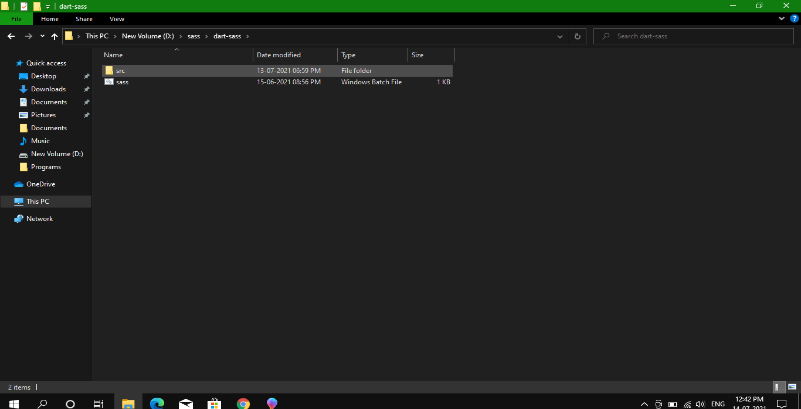Expand the chevron after New Volume breadcrumb

tap(181, 36)
